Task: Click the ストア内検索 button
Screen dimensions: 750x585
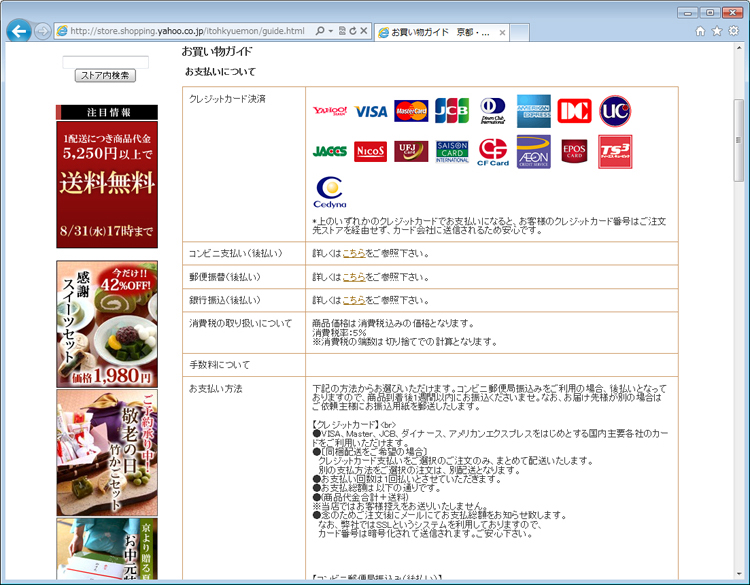Action: 105,75
